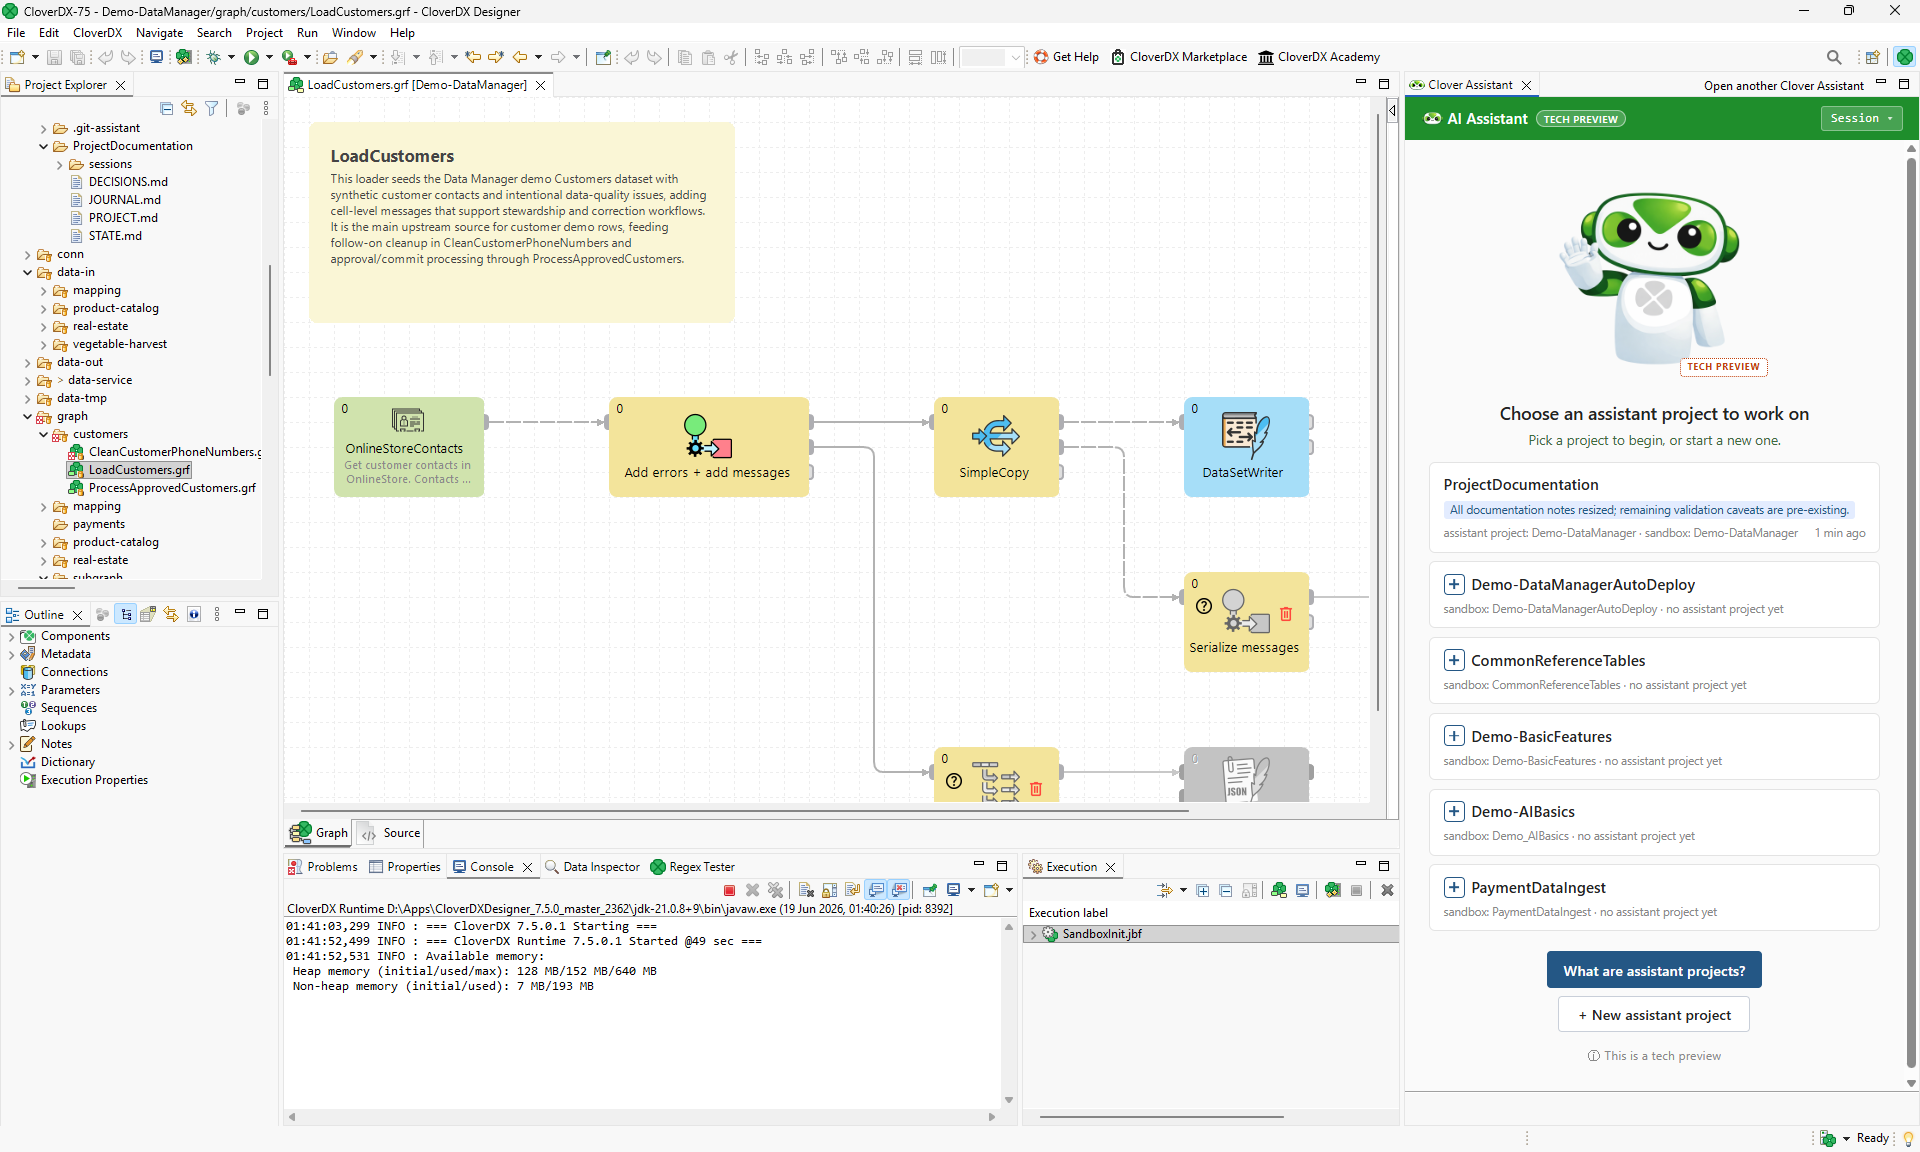Click the Scroll Lock icon in Console toolbar

829,890
